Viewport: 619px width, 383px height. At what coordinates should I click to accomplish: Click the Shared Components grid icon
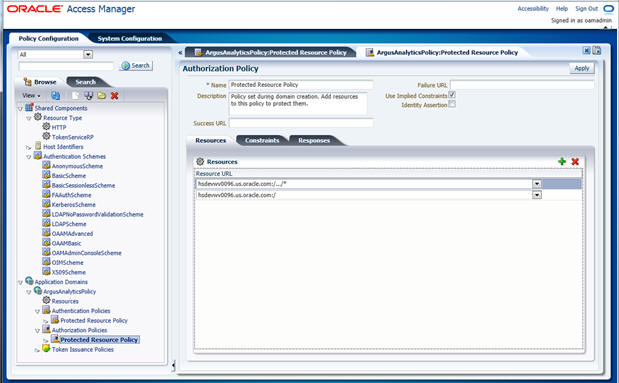pyautogui.click(x=29, y=107)
